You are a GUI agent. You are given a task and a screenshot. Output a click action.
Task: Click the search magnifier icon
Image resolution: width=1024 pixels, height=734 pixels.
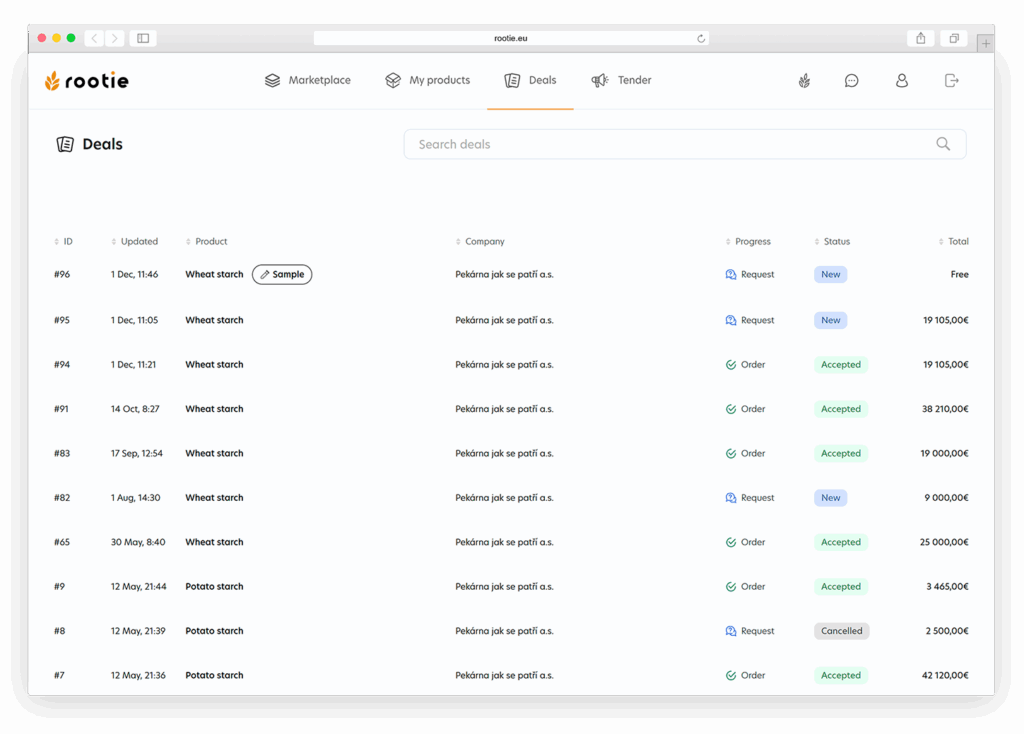tap(943, 144)
